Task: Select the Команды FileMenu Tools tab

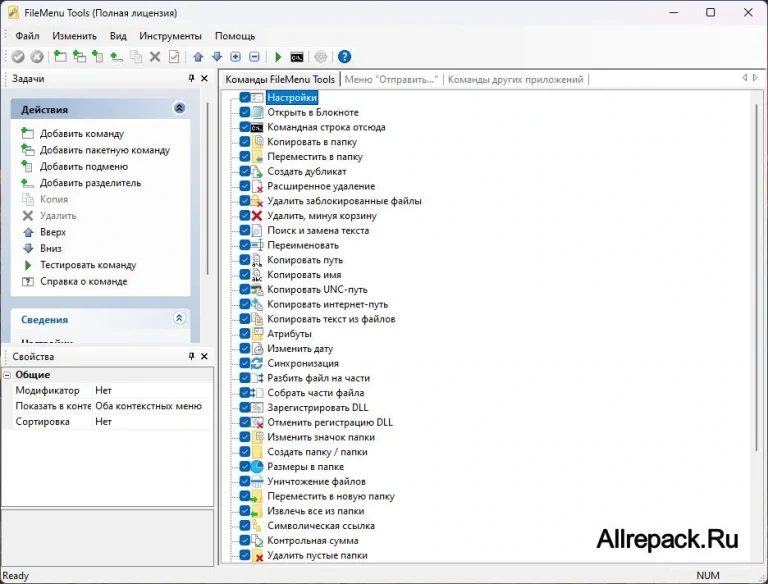Action: (x=280, y=79)
